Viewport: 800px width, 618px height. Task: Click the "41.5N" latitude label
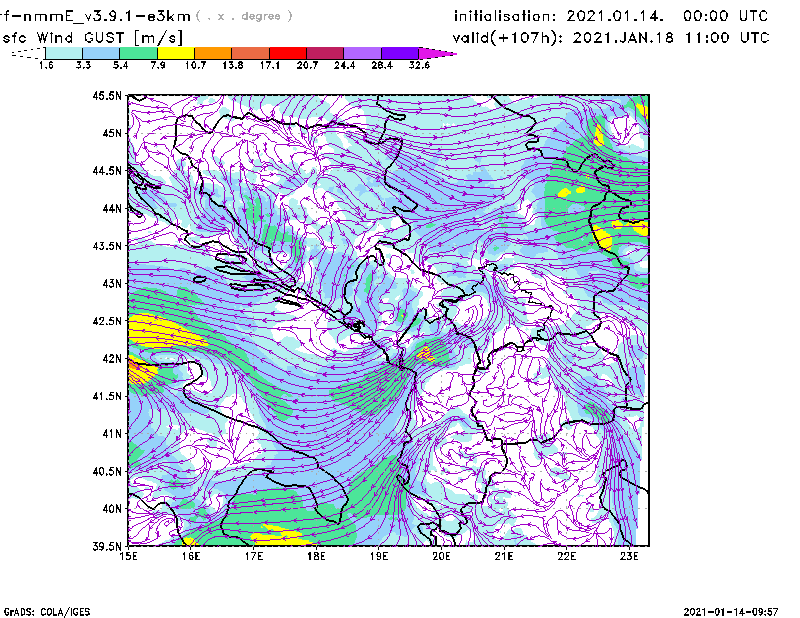click(x=107, y=396)
